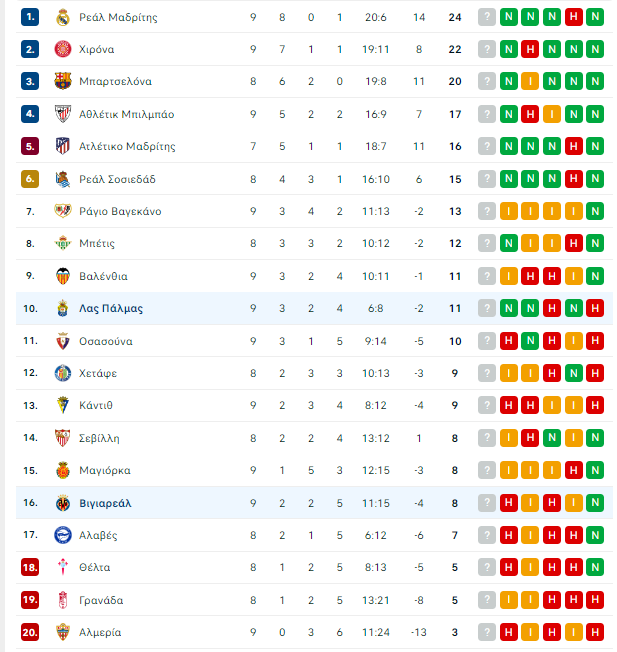Click the Villarreal yellow crest icon
Viewport: 617px width, 652px height.
63,503
